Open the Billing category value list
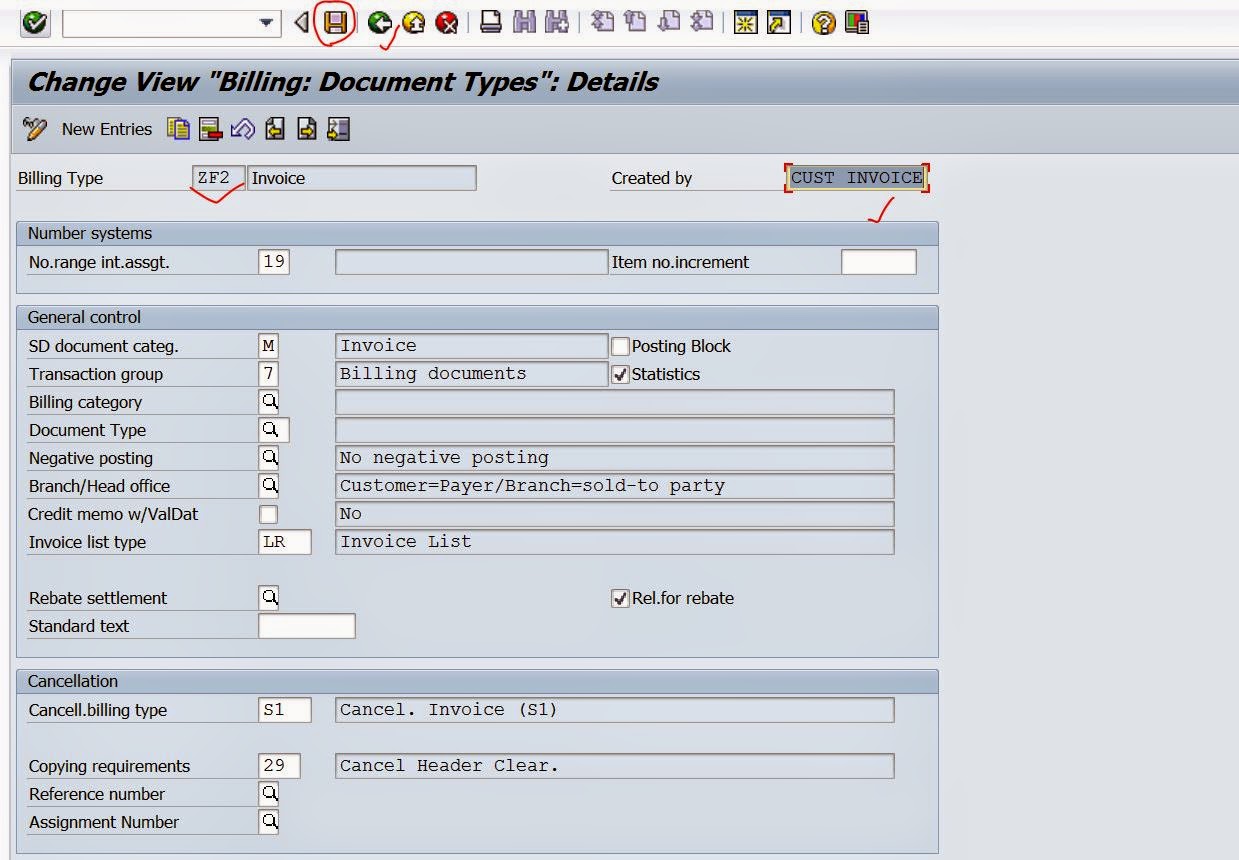Screen dimensions: 1239x860 coord(269,402)
